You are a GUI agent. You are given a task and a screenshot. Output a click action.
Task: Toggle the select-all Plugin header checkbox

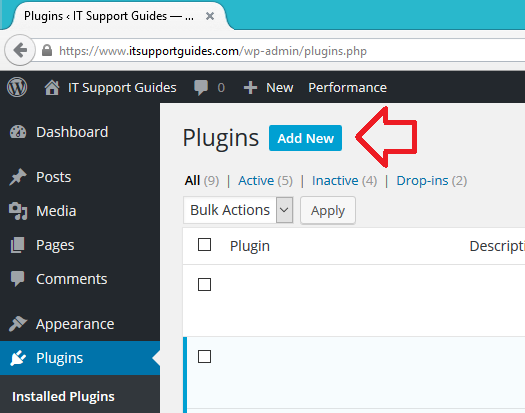click(x=204, y=245)
